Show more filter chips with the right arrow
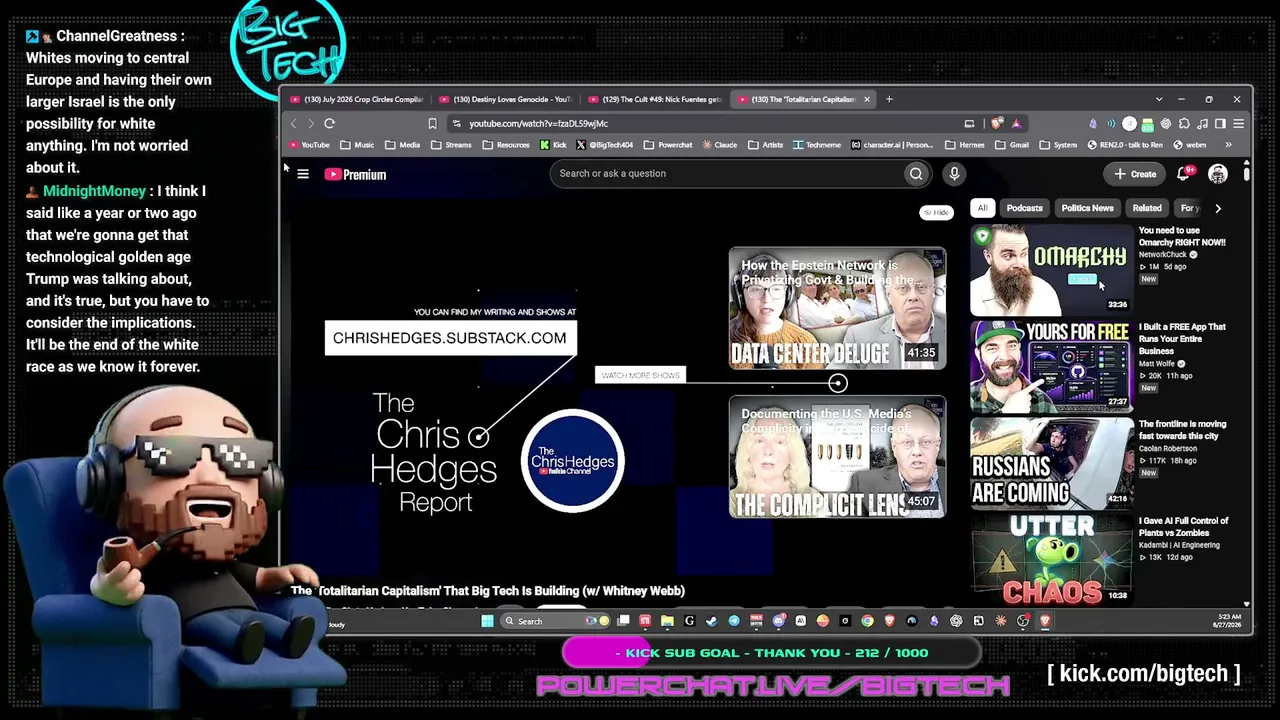Image resolution: width=1280 pixels, height=720 pixels. [1218, 208]
